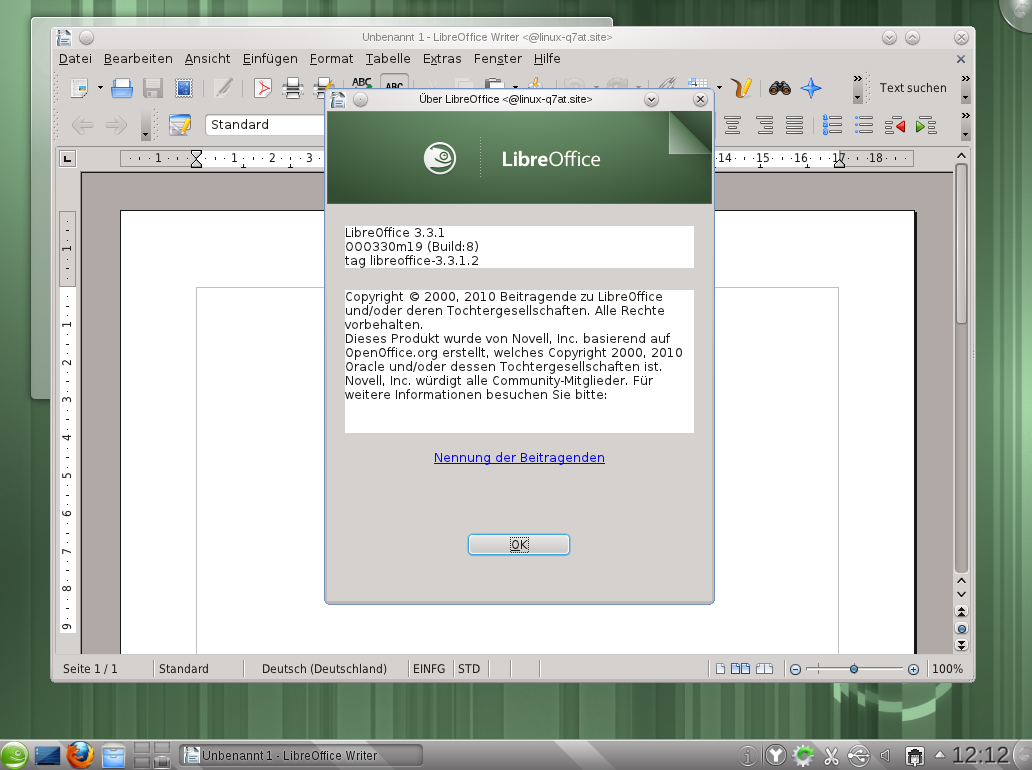The height and width of the screenshot is (770, 1032).
Task: Click the Navigator compass icon
Action: pos(811,88)
